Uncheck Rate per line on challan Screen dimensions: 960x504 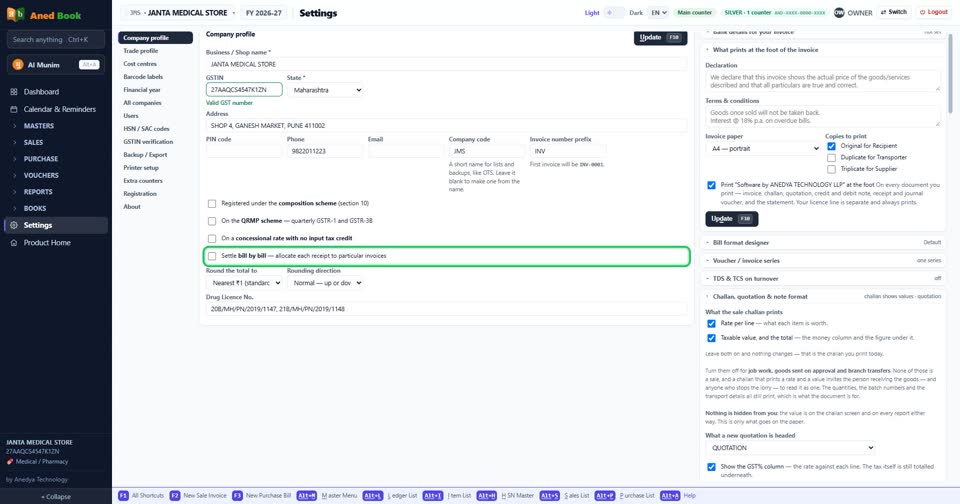click(x=711, y=323)
